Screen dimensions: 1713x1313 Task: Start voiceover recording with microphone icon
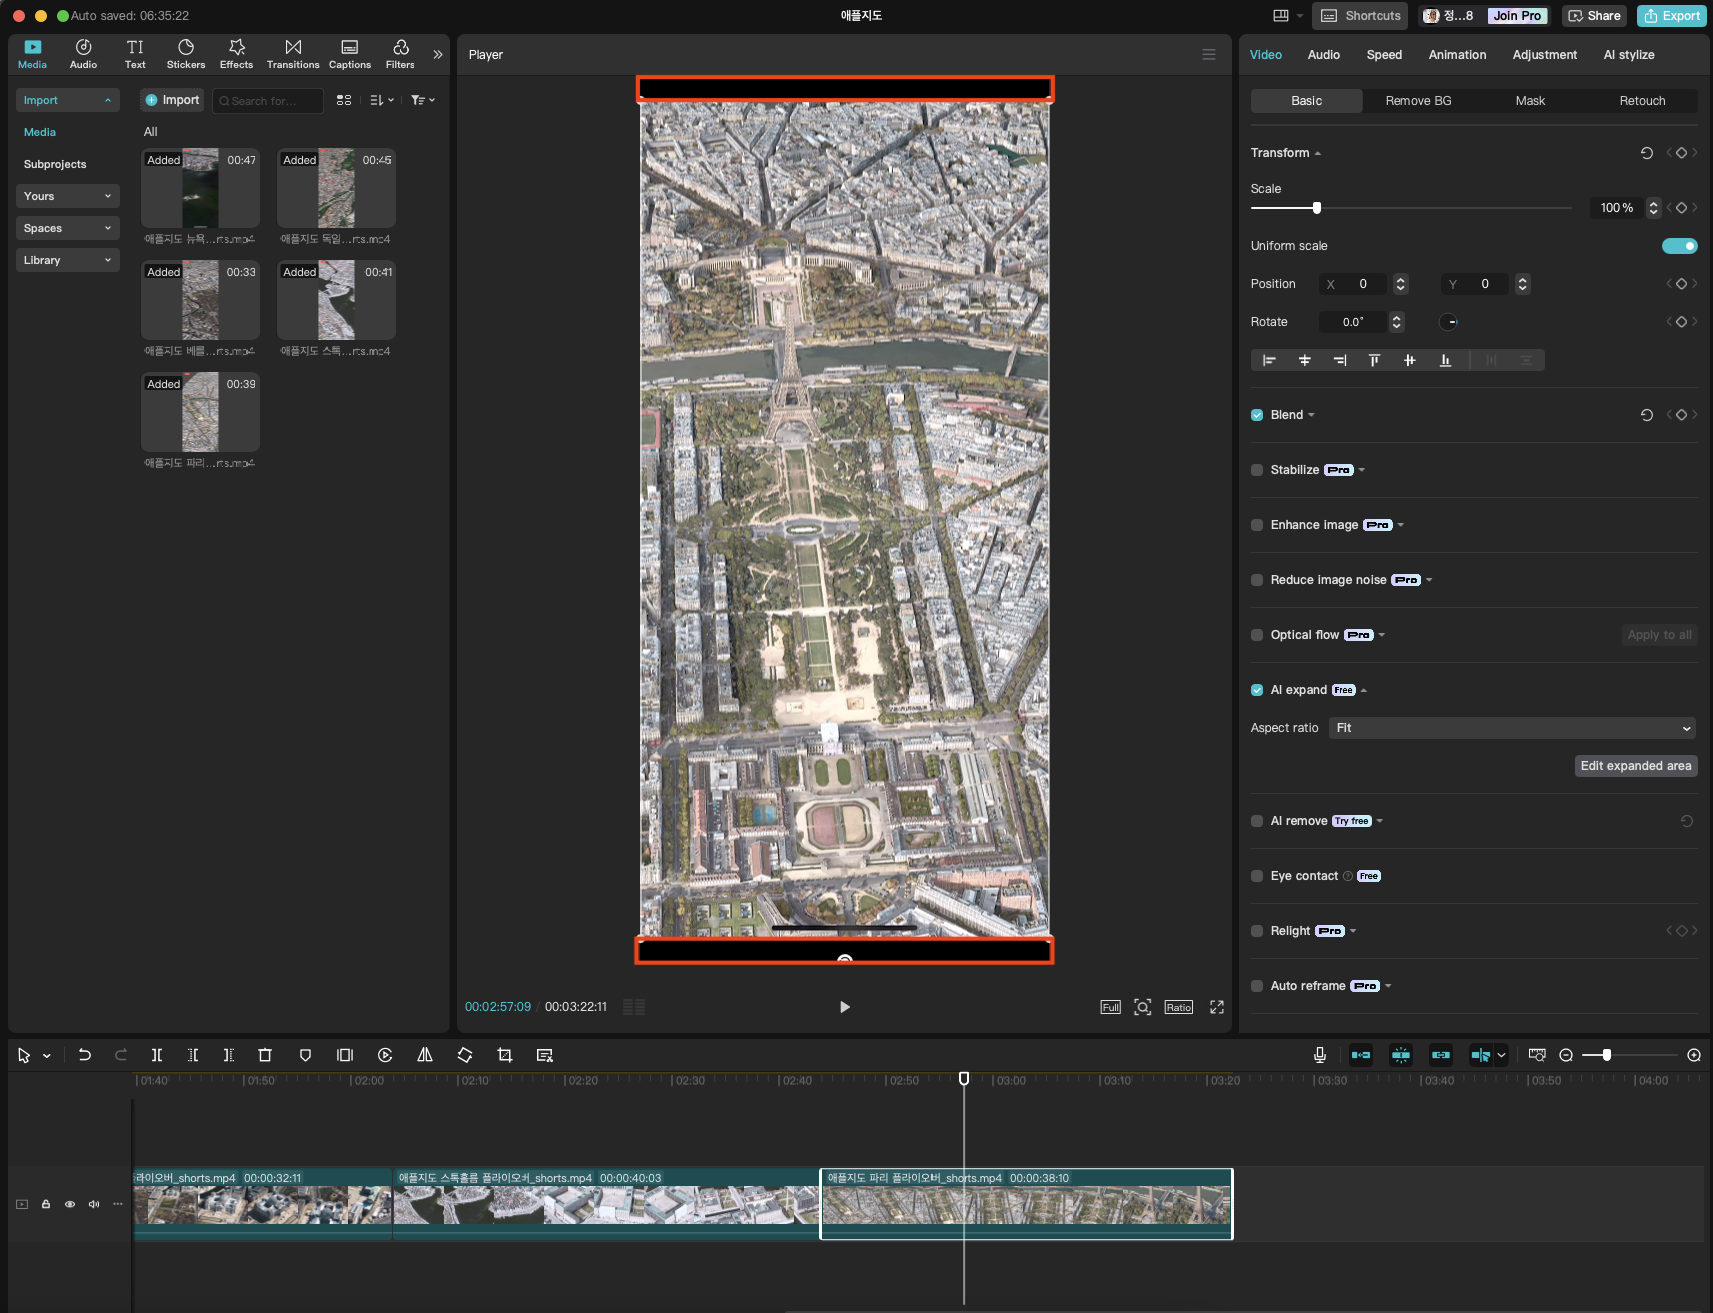pos(1320,1055)
